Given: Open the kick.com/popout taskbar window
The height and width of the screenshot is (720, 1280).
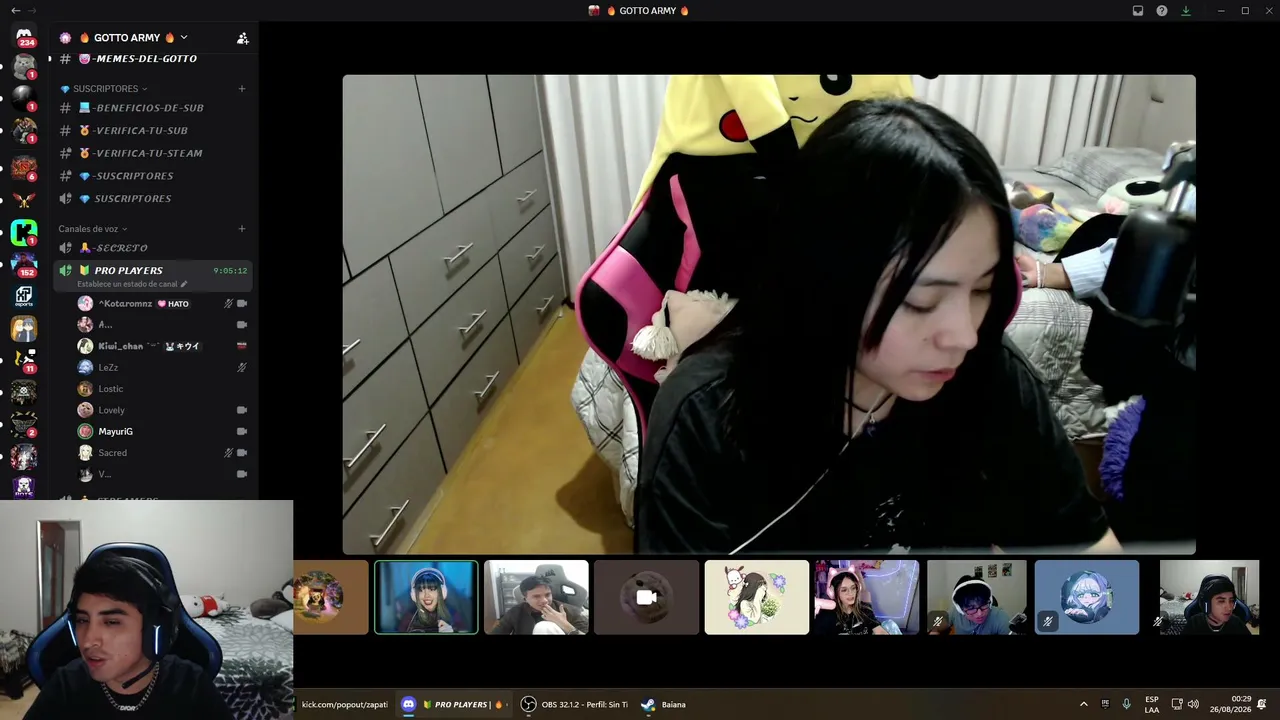Looking at the screenshot, I should [344, 705].
